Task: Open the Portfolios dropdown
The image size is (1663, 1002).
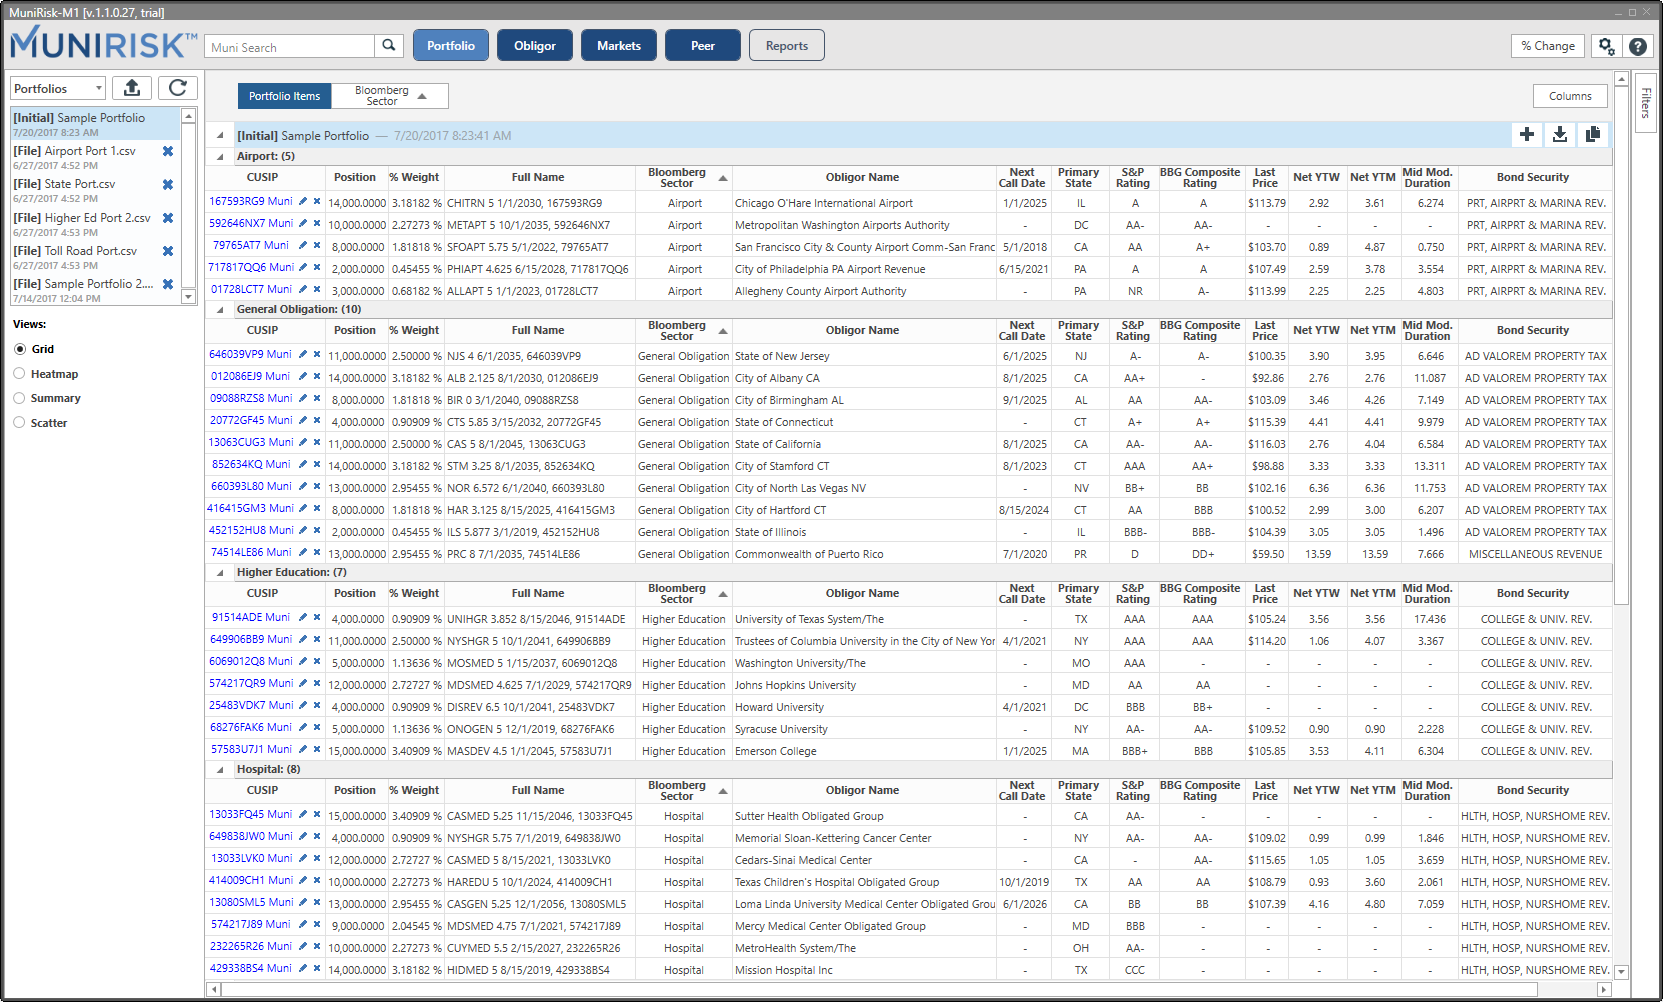Action: point(57,88)
